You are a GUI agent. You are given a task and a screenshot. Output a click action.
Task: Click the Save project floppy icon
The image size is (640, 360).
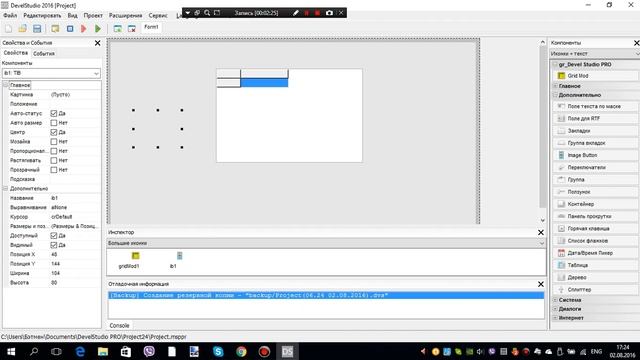[37, 29]
